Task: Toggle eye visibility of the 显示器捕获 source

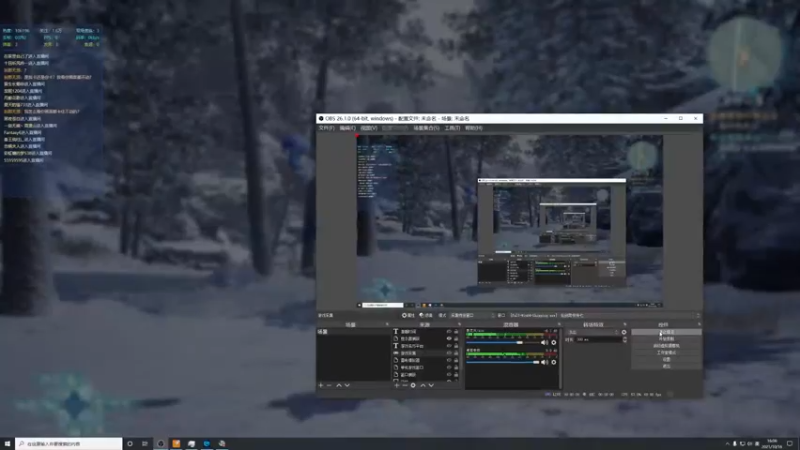Action: (x=449, y=339)
